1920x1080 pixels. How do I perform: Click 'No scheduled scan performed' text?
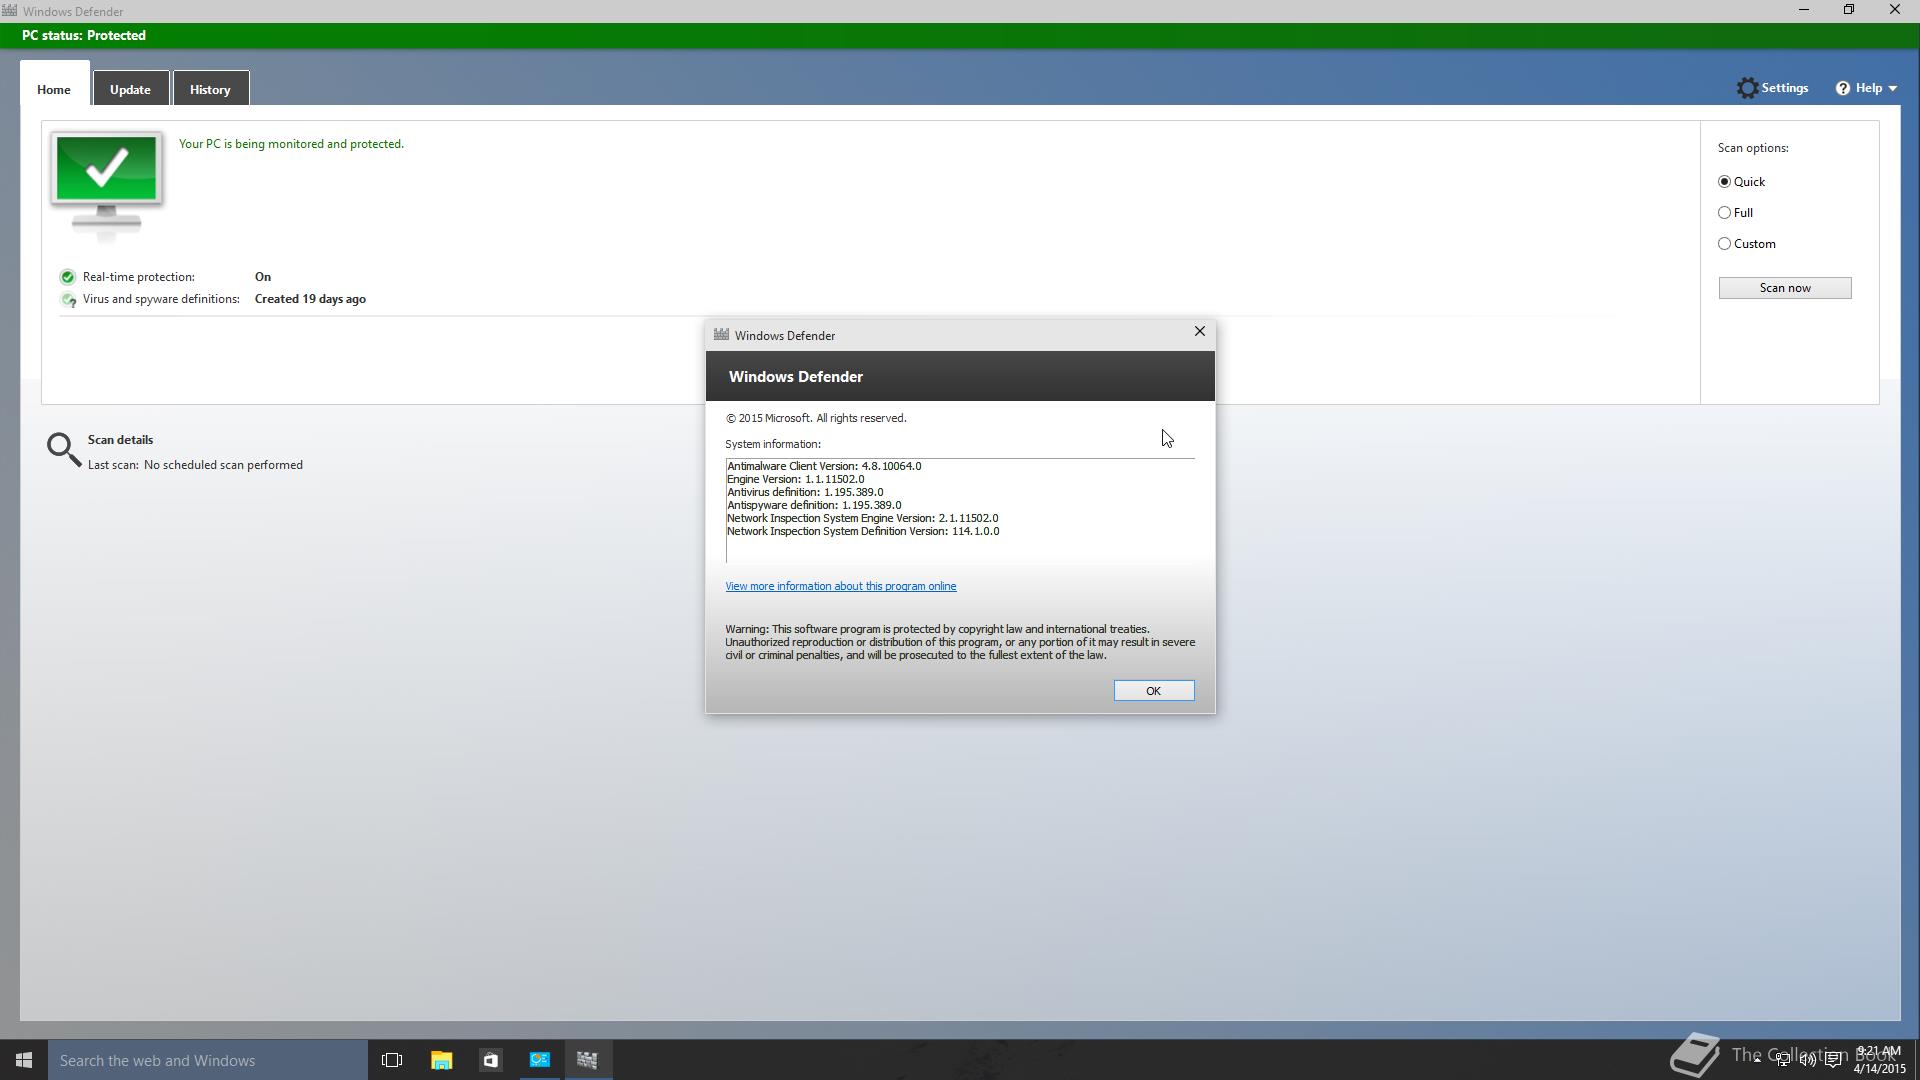[x=223, y=465]
